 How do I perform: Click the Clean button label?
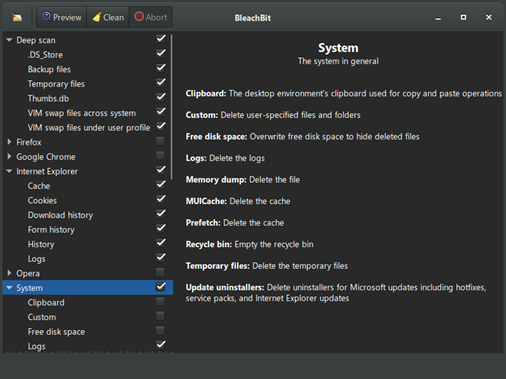click(114, 17)
